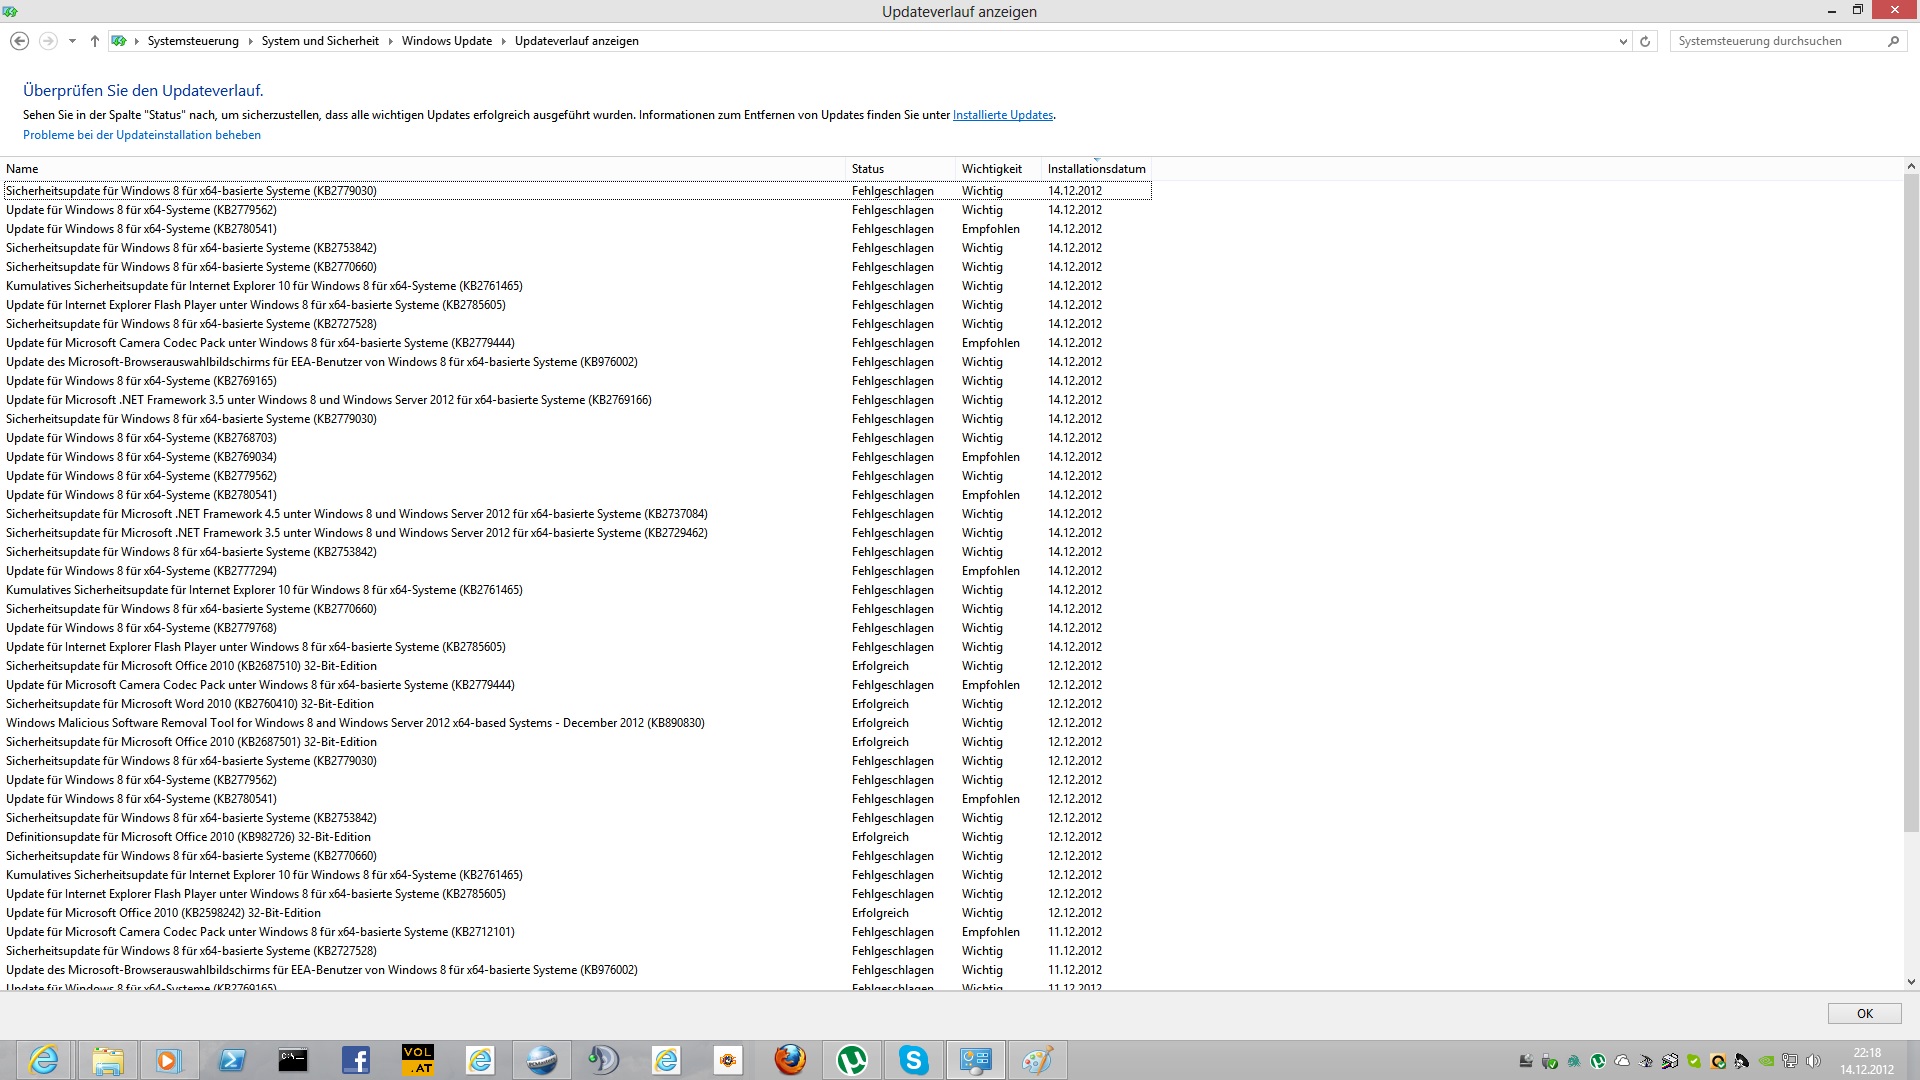Click the magnifier search icon

1893,41
